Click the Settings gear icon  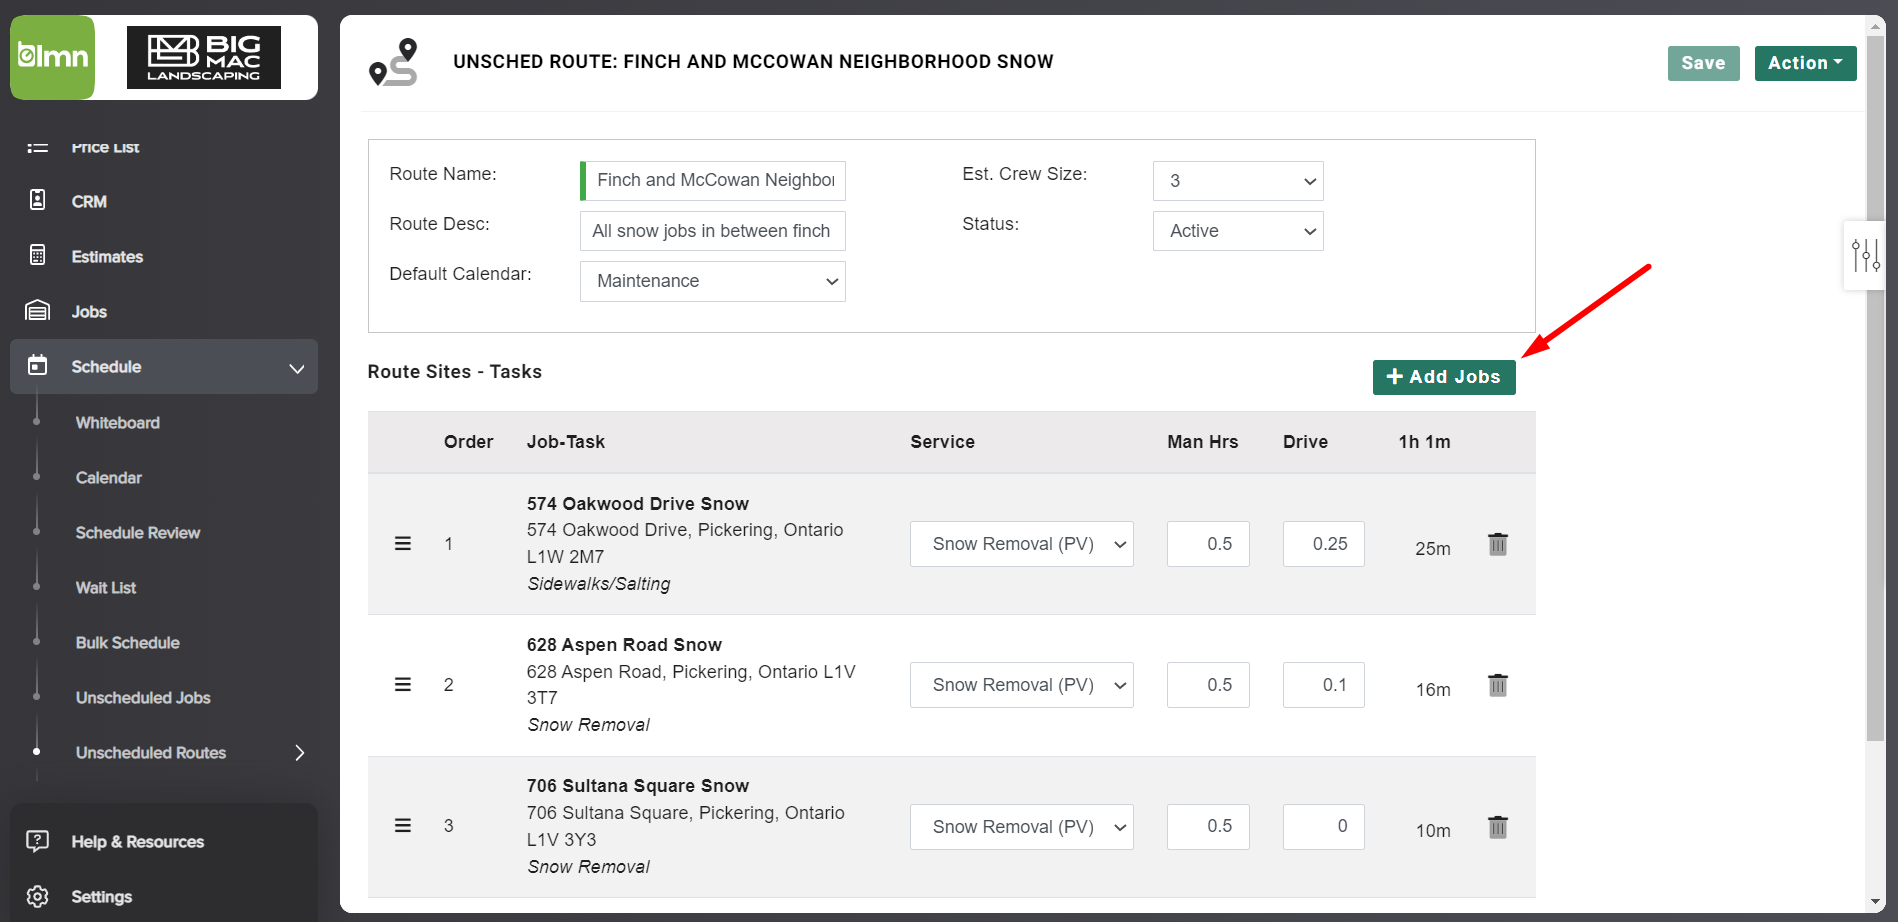pos(37,896)
